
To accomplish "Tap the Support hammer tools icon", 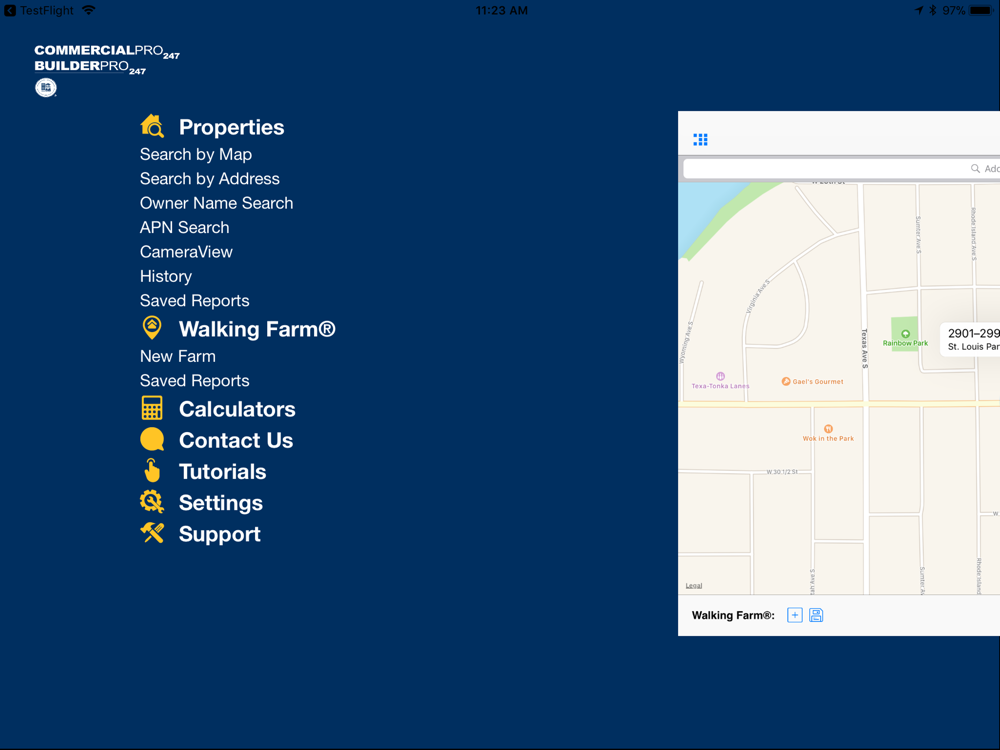I will point(152,533).
